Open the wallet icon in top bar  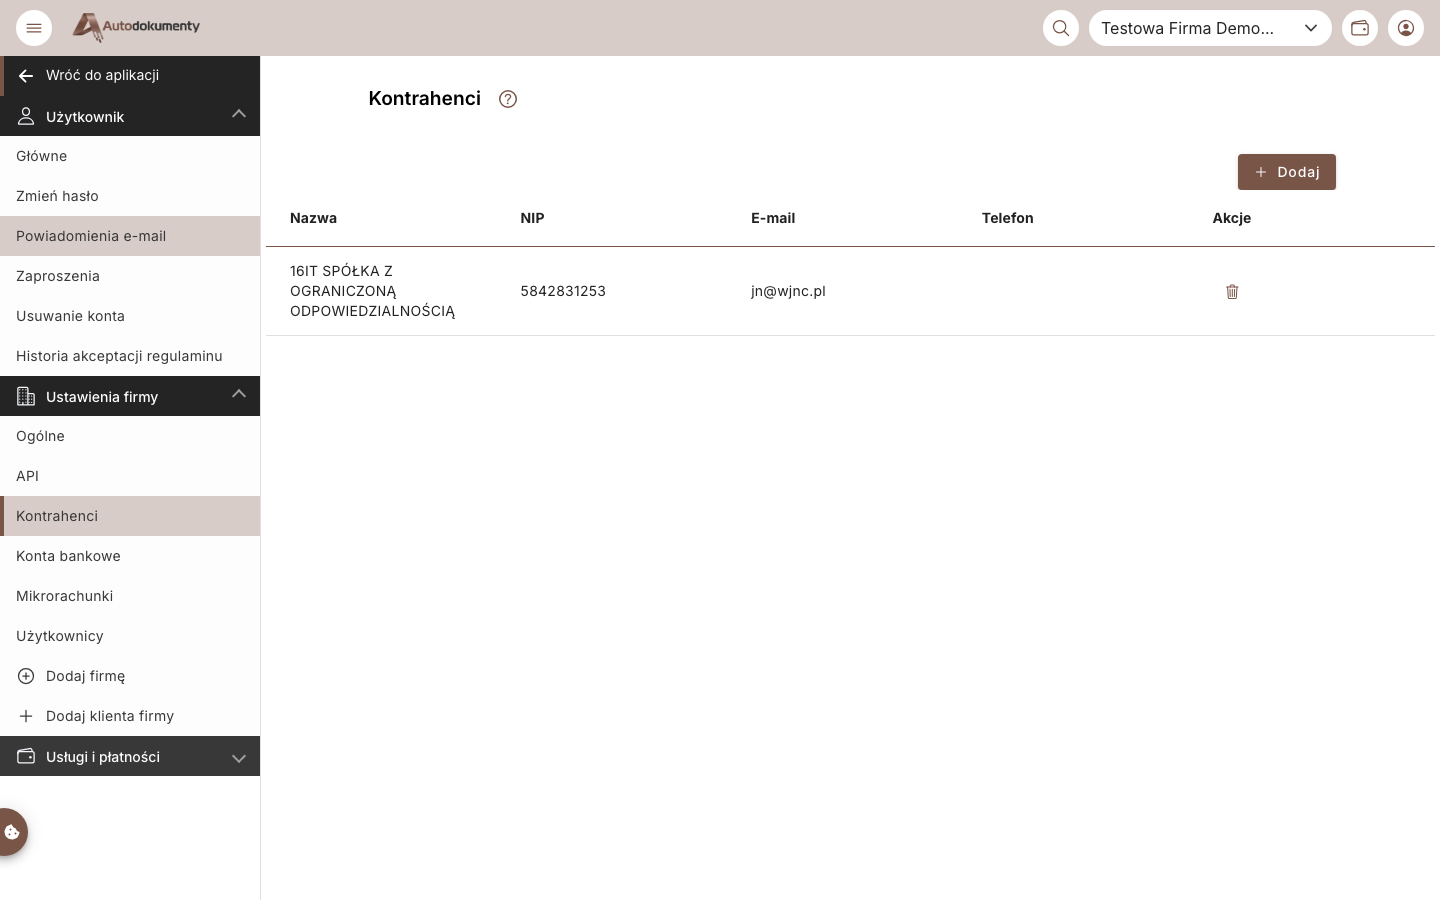(x=1360, y=28)
